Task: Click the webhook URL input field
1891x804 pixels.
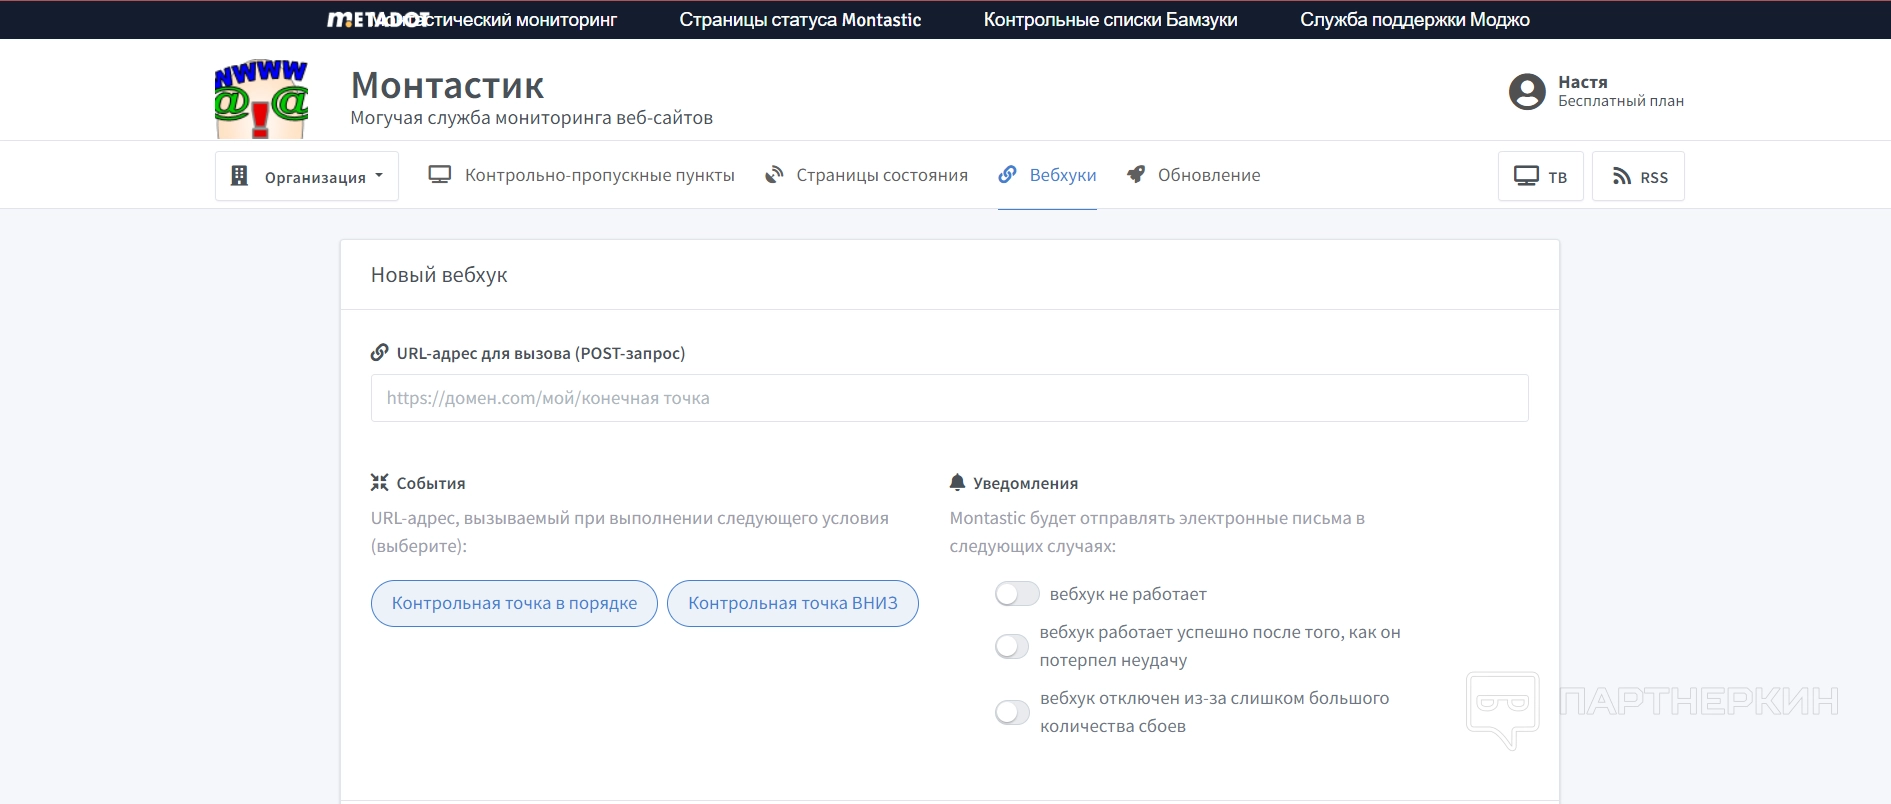Action: pyautogui.click(x=949, y=398)
